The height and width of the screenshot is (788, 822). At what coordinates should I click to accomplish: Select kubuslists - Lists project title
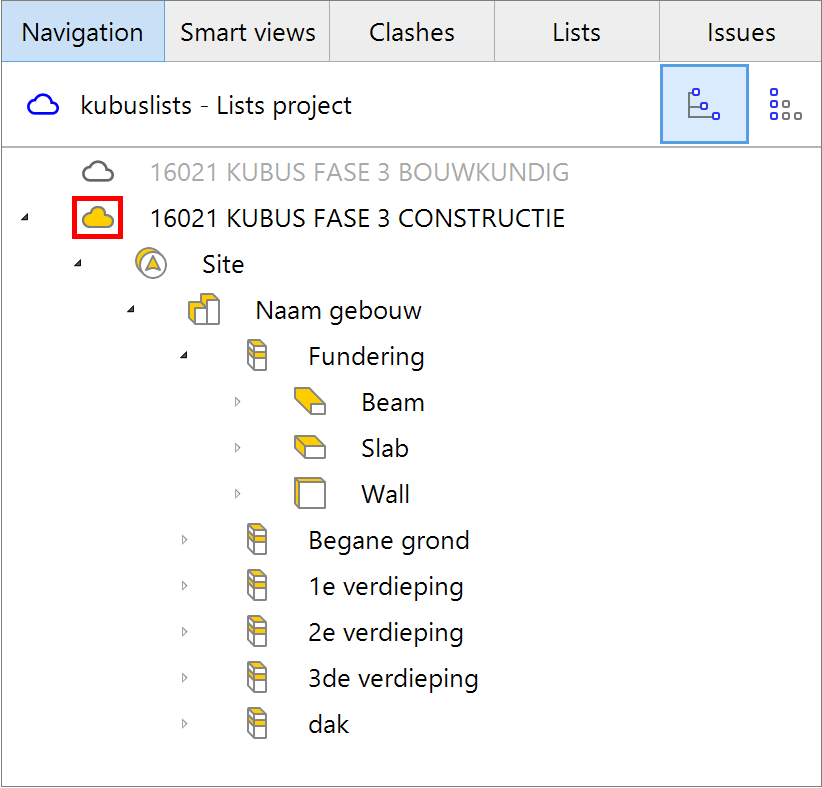(216, 105)
